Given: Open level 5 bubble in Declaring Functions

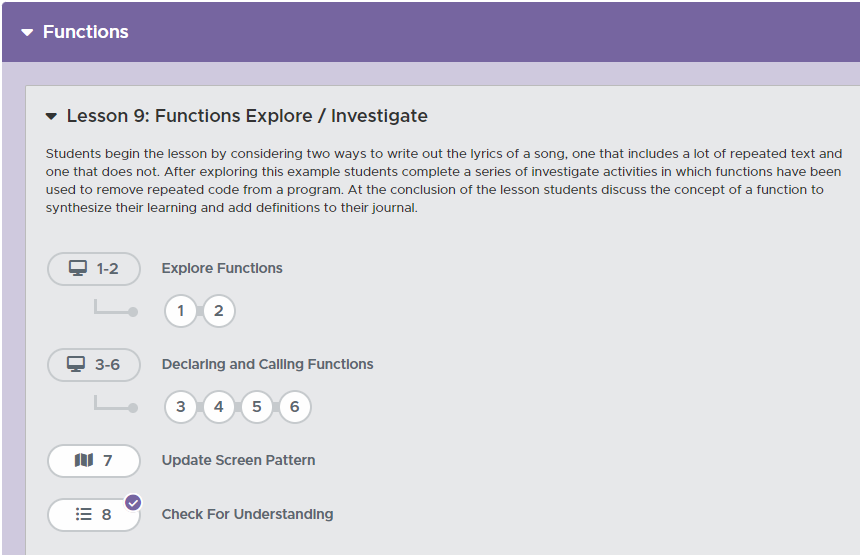Looking at the screenshot, I should 257,407.
